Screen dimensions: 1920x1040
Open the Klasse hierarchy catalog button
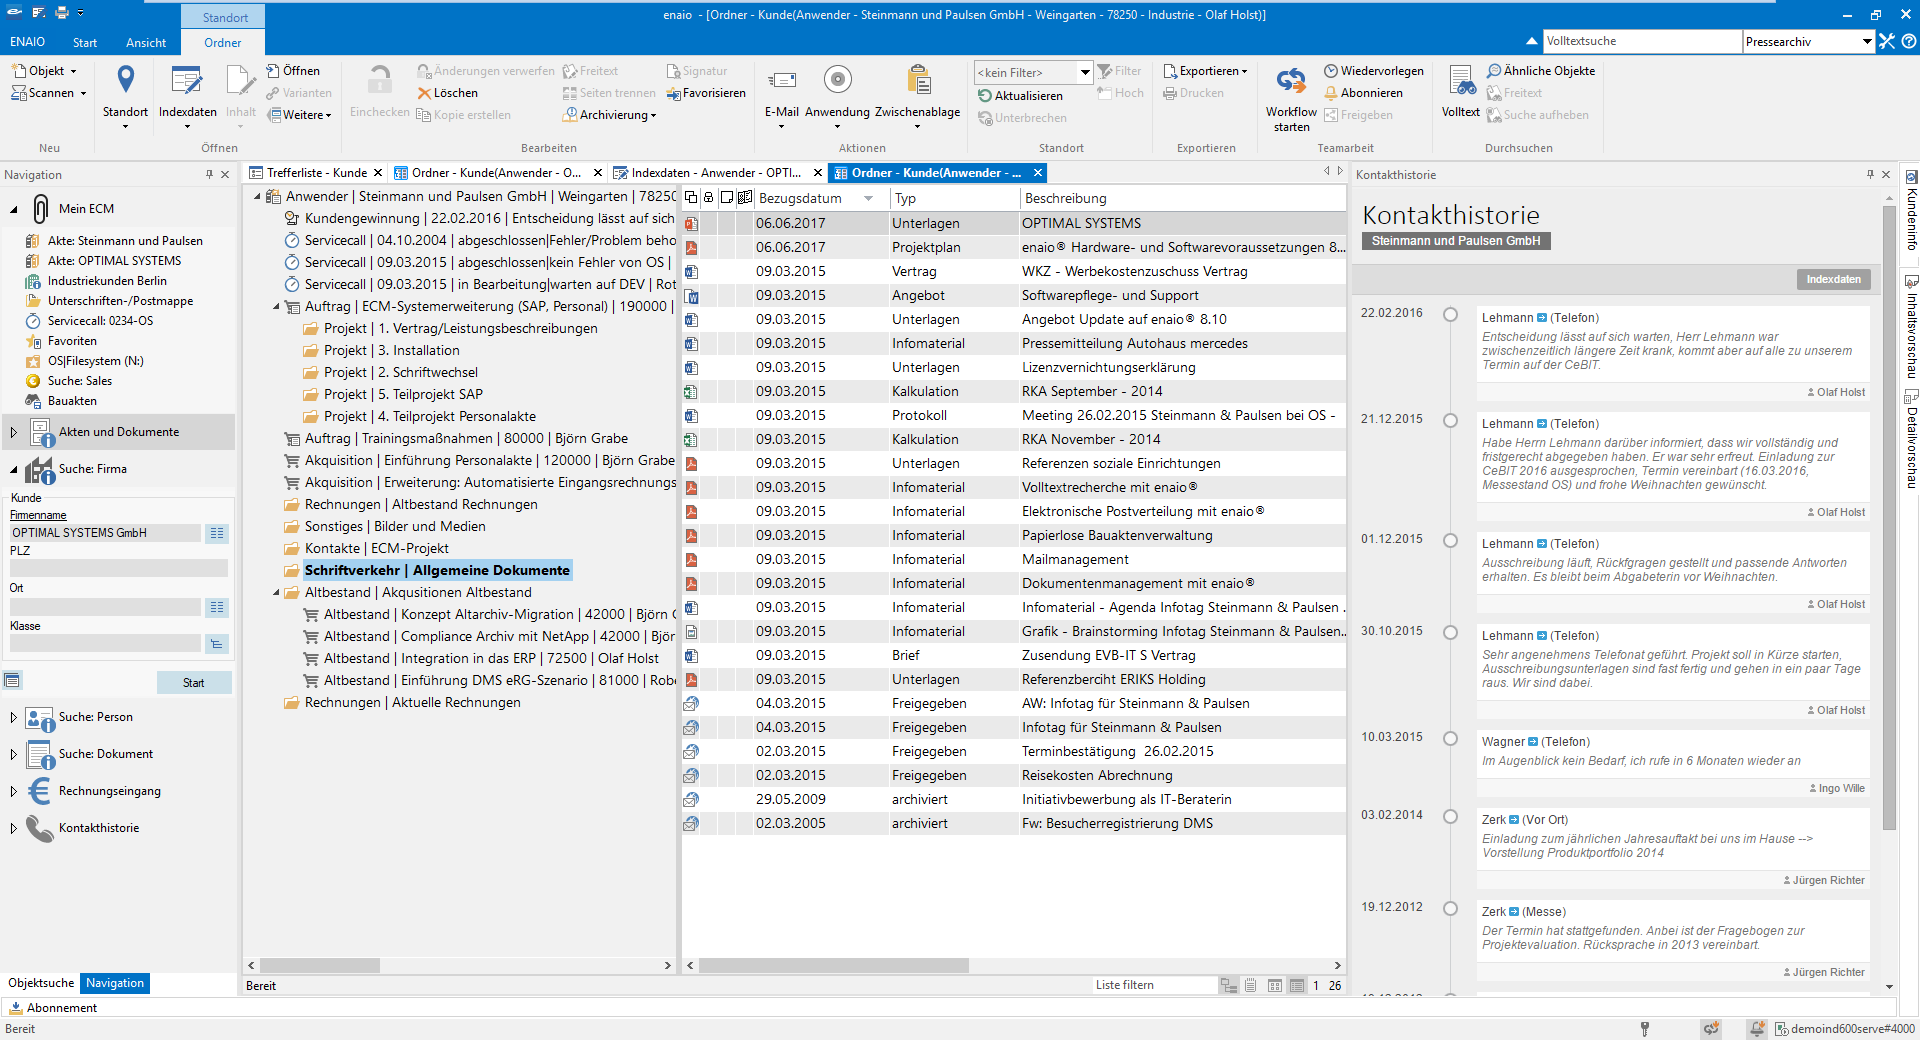pyautogui.click(x=217, y=643)
